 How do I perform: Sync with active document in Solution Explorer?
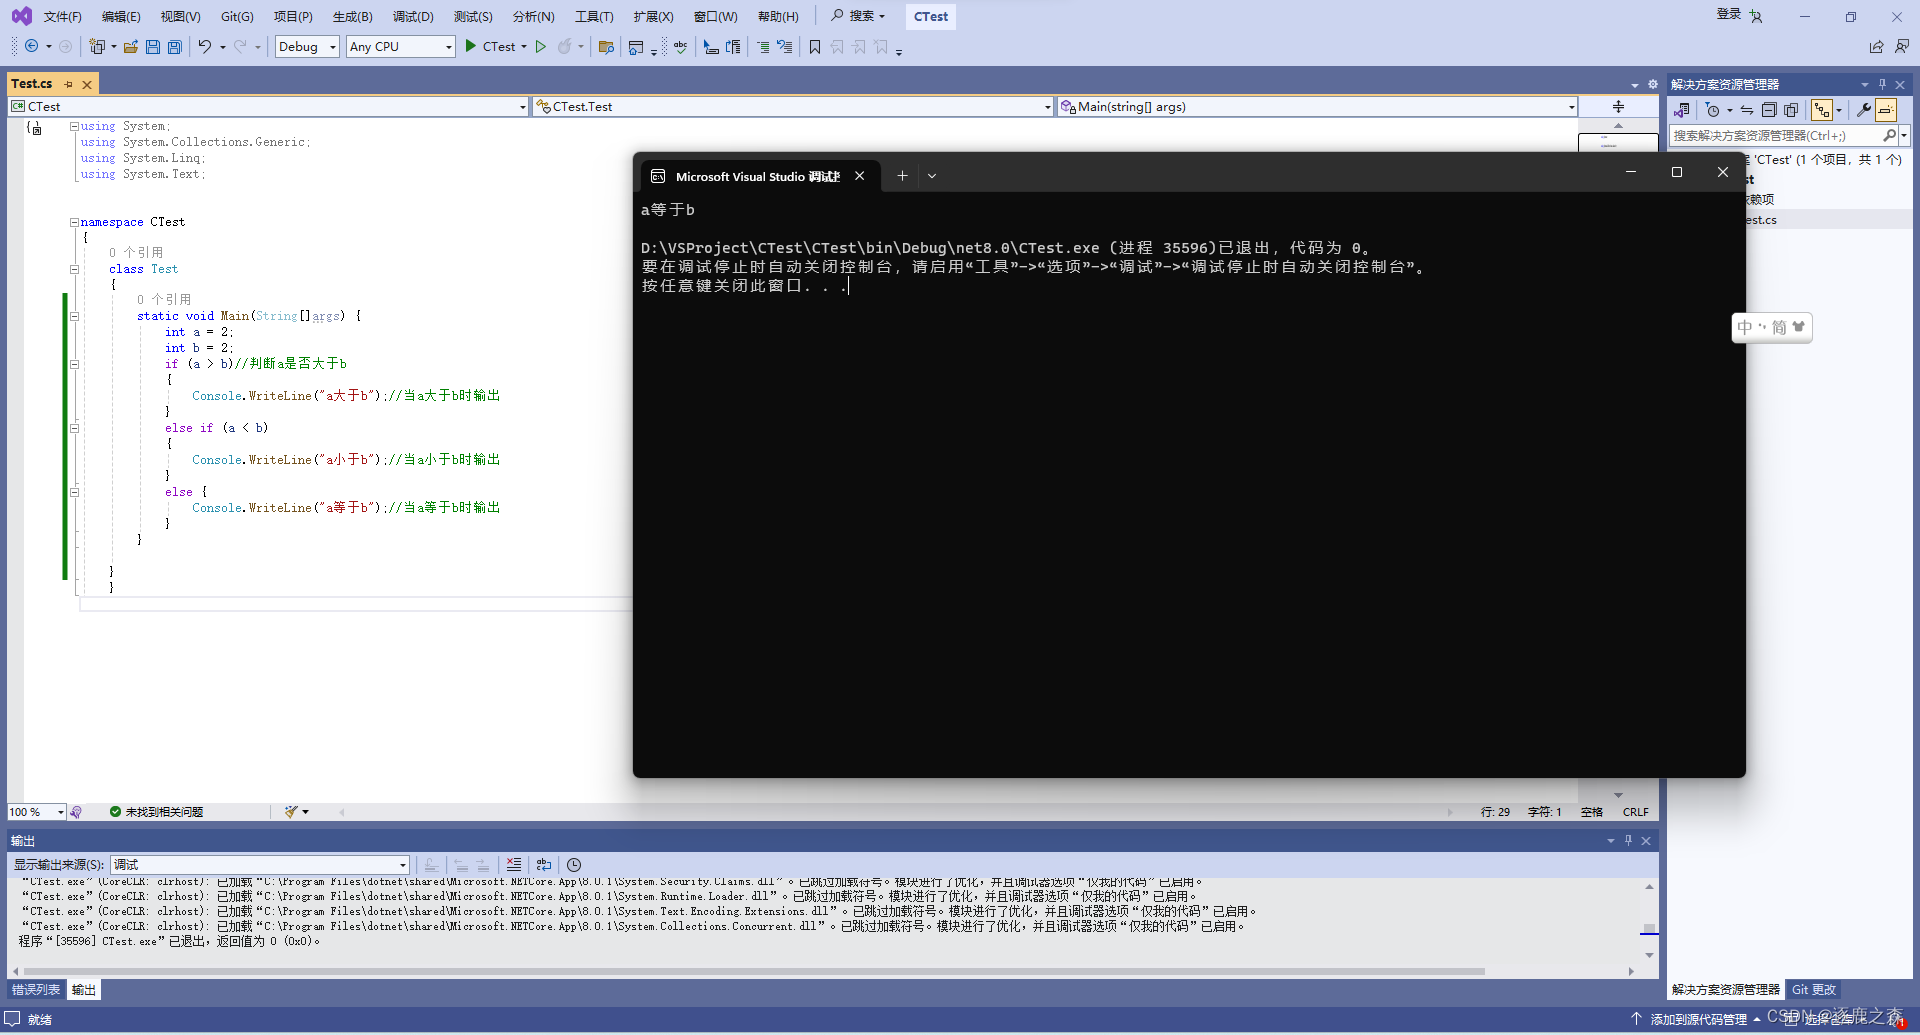[1747, 110]
